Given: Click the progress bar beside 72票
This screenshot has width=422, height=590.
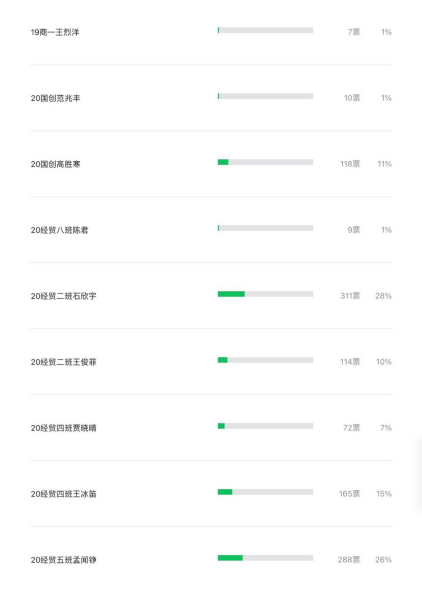Looking at the screenshot, I should coord(265,426).
